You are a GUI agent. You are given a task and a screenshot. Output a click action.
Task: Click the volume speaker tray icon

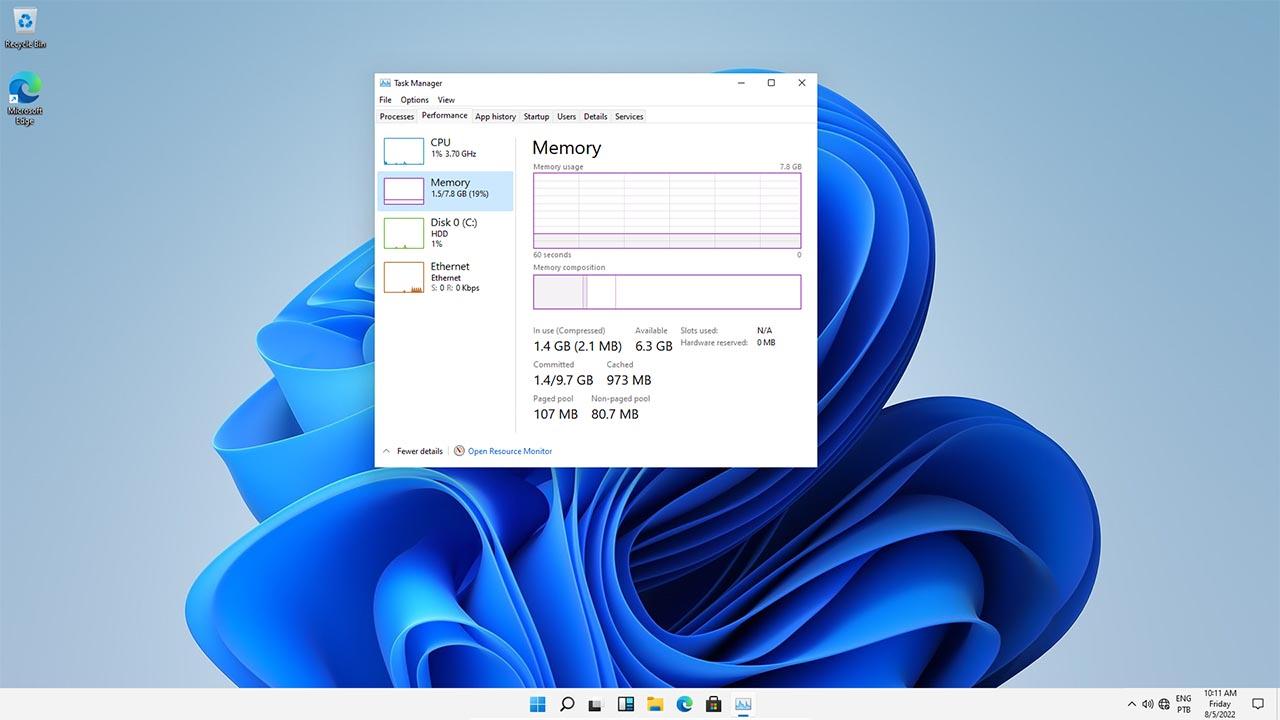1148,704
